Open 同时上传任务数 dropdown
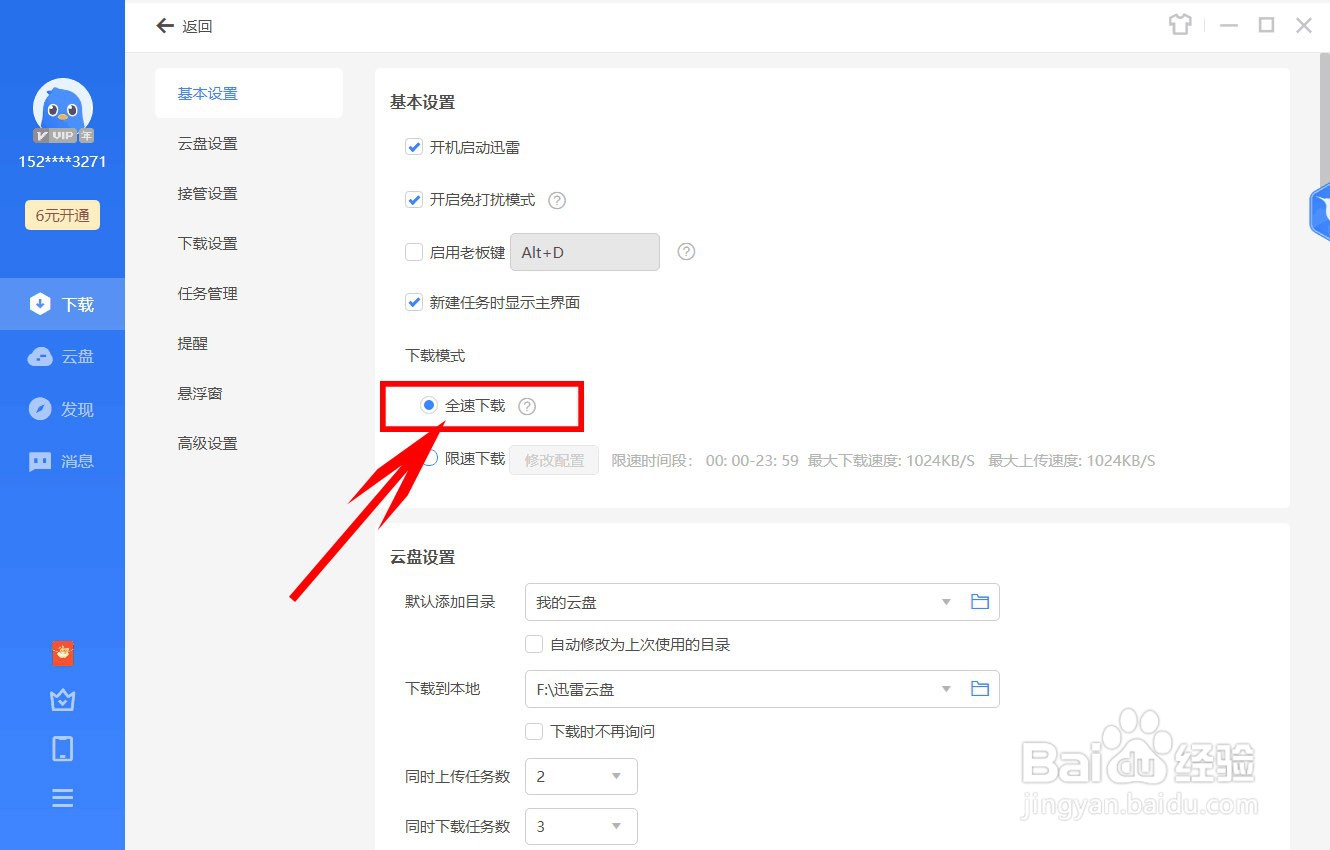 pyautogui.click(x=581, y=776)
